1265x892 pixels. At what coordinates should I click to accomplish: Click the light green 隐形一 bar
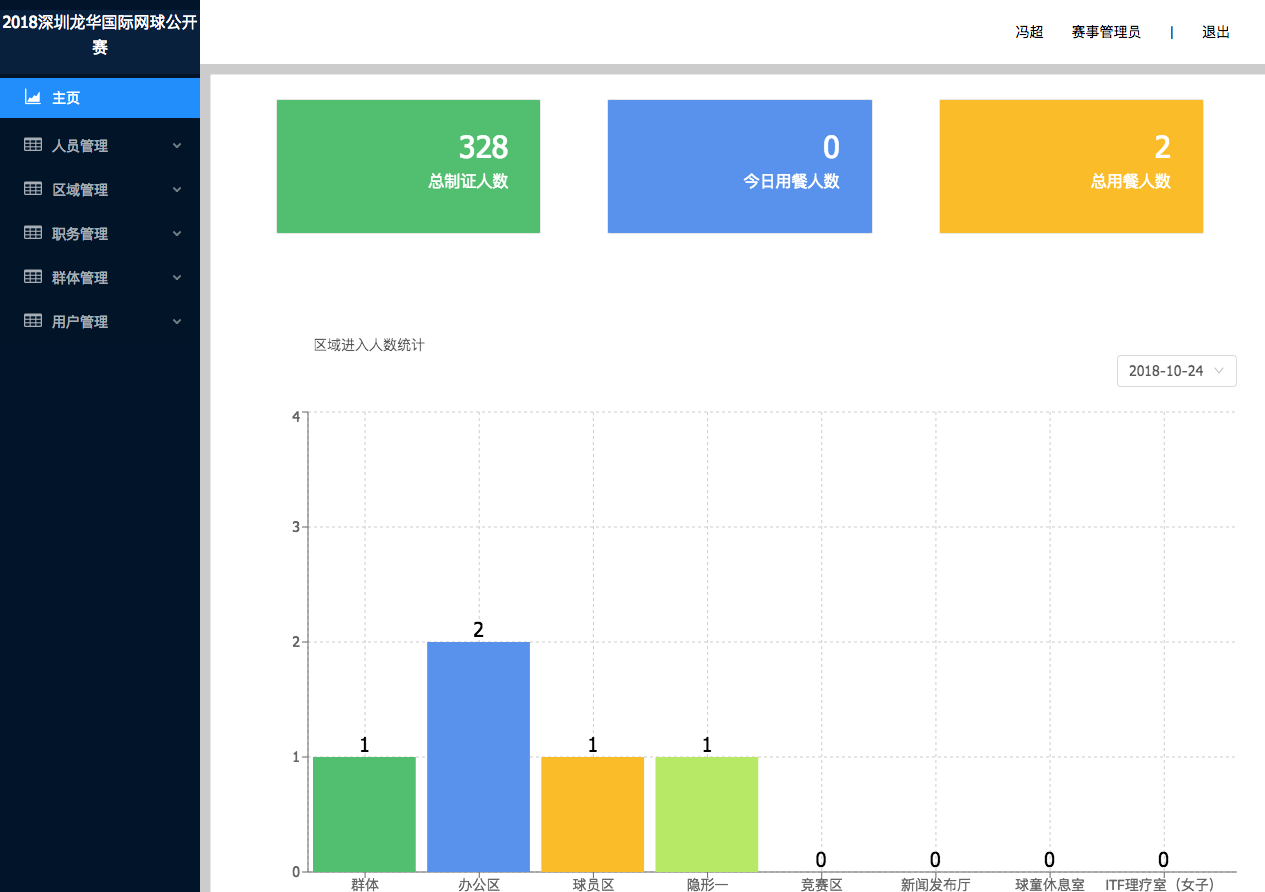pos(706,813)
